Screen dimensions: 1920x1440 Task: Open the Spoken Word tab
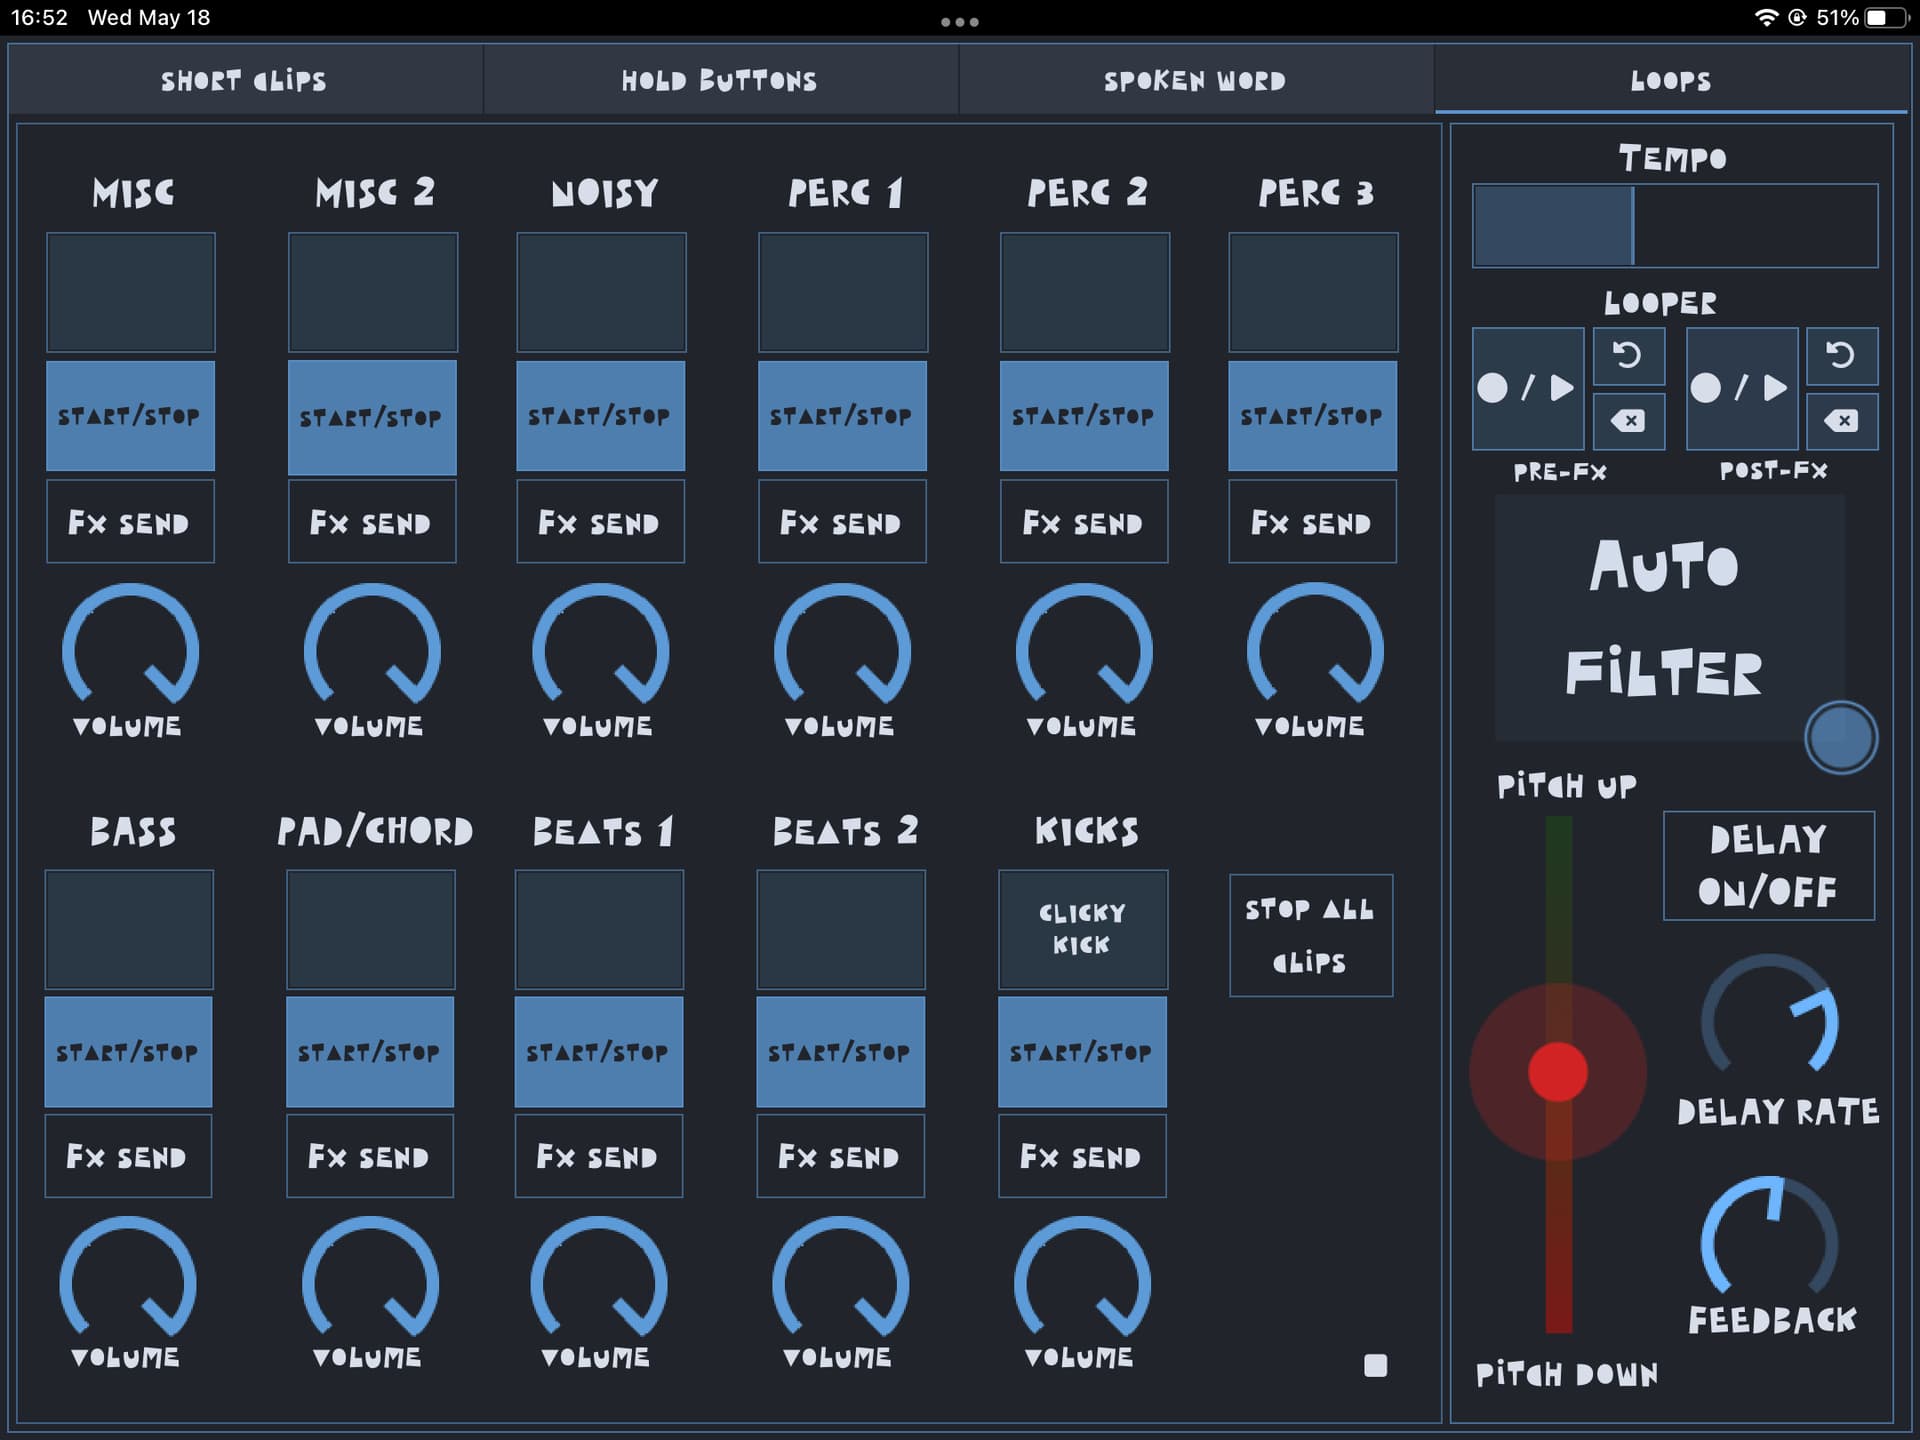pyautogui.click(x=1195, y=80)
